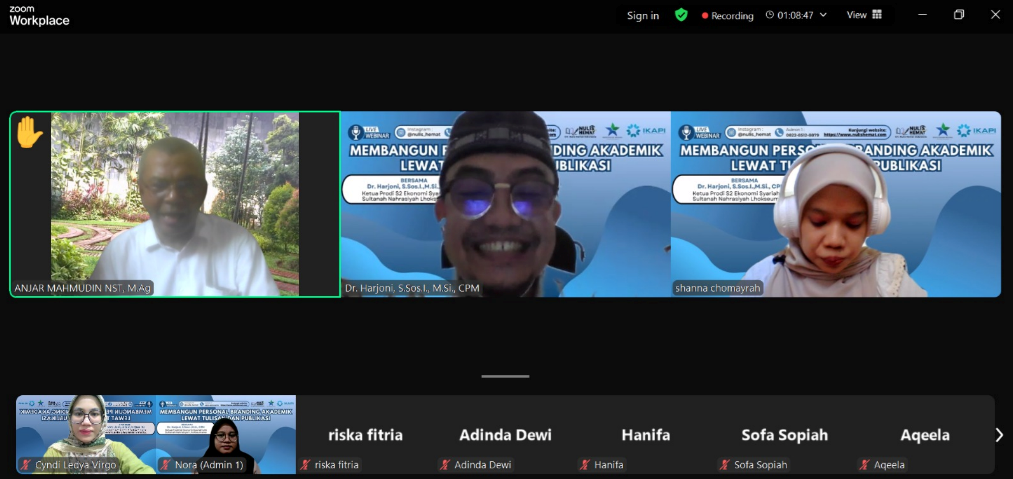Click the Sign in button
Viewport: 1013px width, 479px height.
pos(643,15)
